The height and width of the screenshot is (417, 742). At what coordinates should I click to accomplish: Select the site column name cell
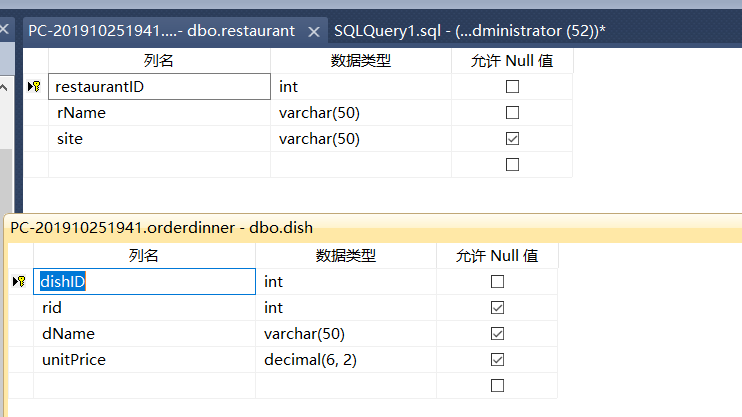pyautogui.click(x=159, y=139)
